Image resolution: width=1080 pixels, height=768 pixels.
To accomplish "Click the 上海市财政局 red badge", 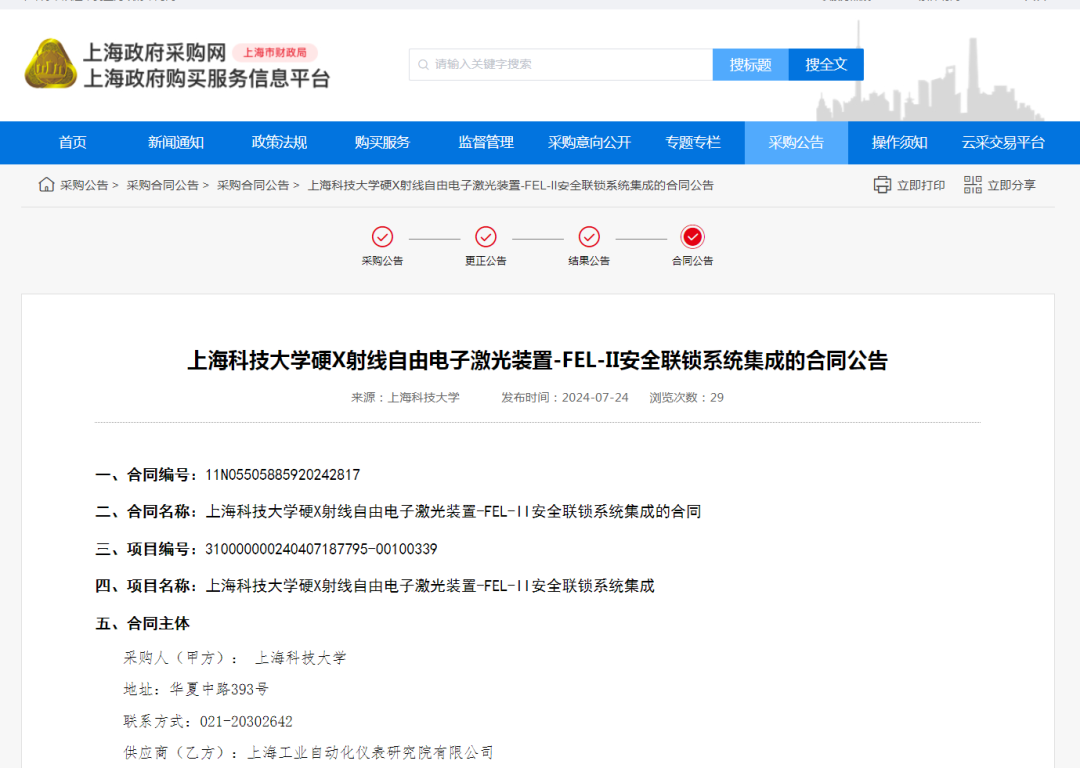I will click(x=275, y=52).
